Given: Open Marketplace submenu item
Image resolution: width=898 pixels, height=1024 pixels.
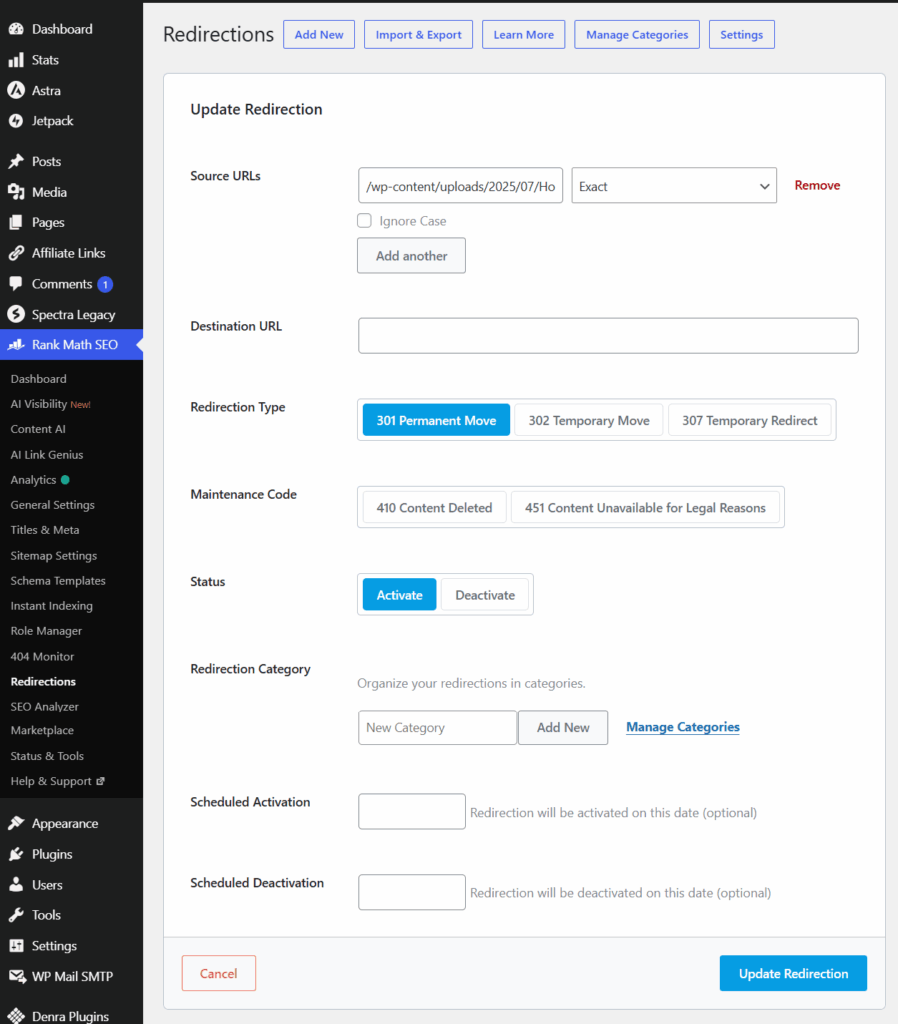Looking at the screenshot, I should point(42,730).
